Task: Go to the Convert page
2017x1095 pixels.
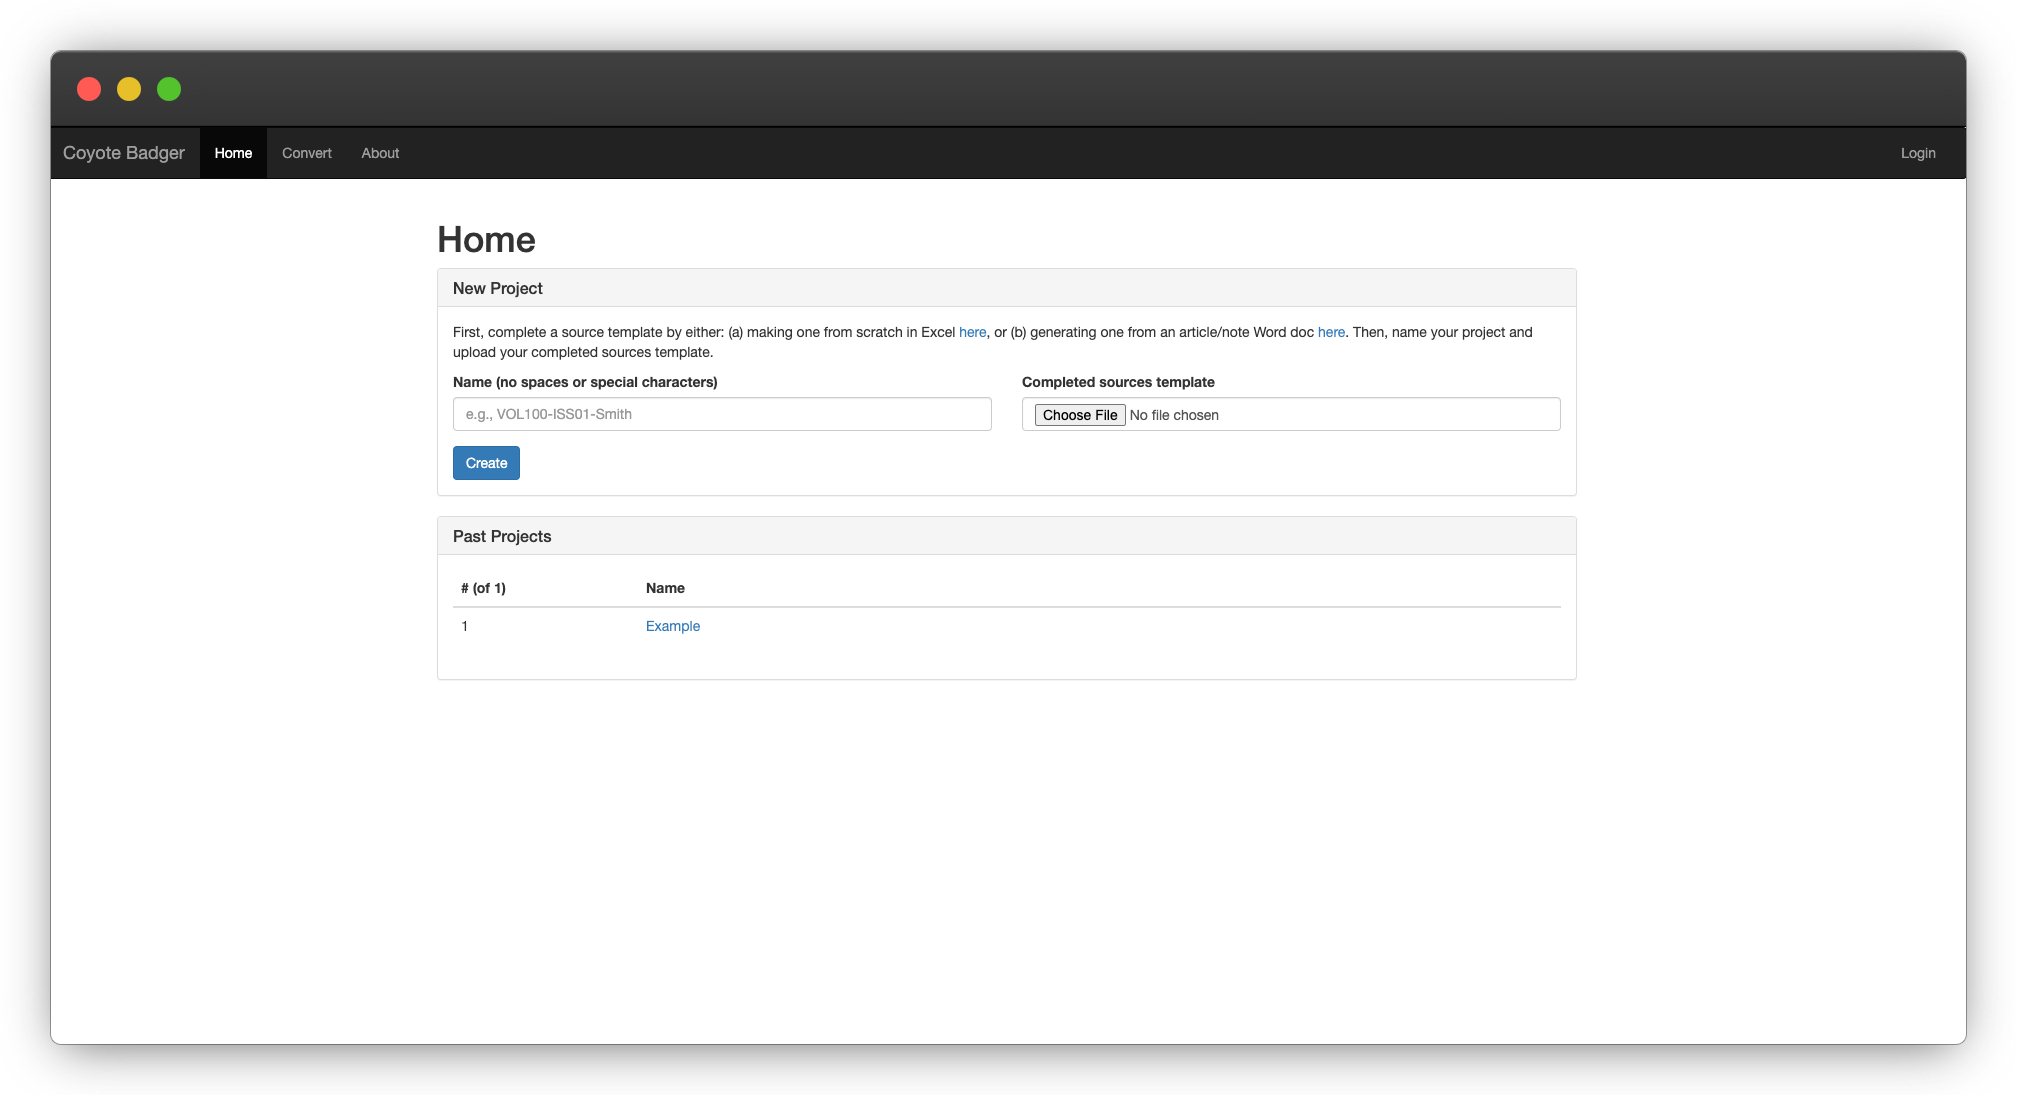Action: click(x=306, y=153)
